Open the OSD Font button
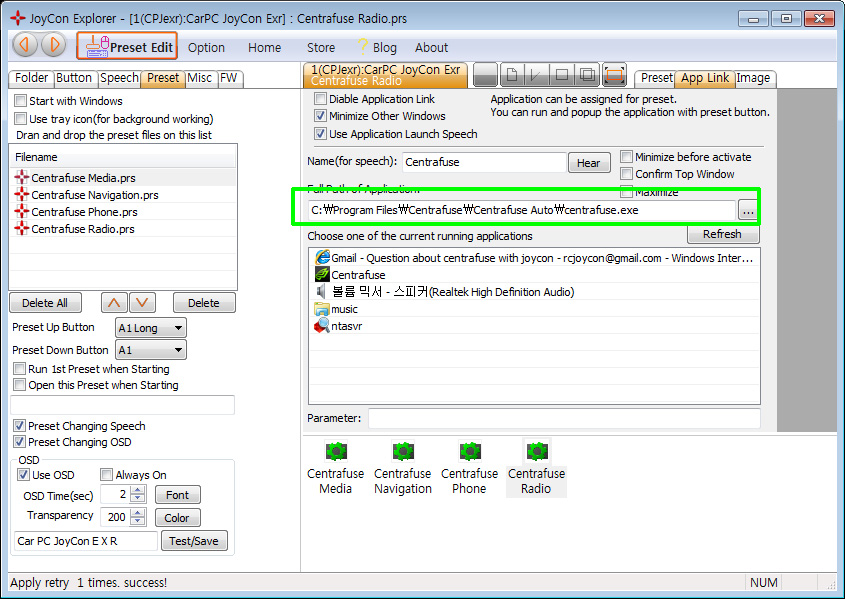 point(178,495)
